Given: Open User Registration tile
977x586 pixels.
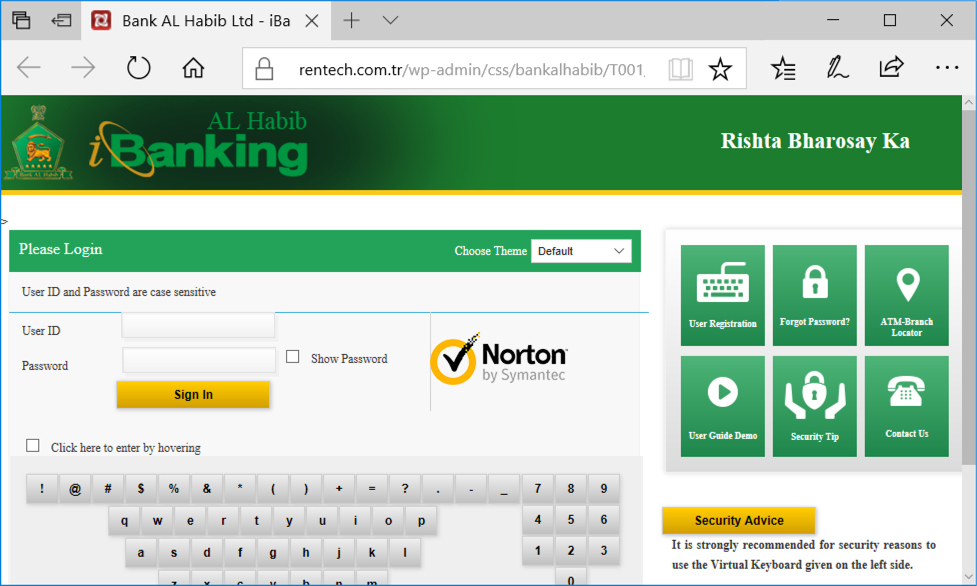Looking at the screenshot, I should [723, 295].
